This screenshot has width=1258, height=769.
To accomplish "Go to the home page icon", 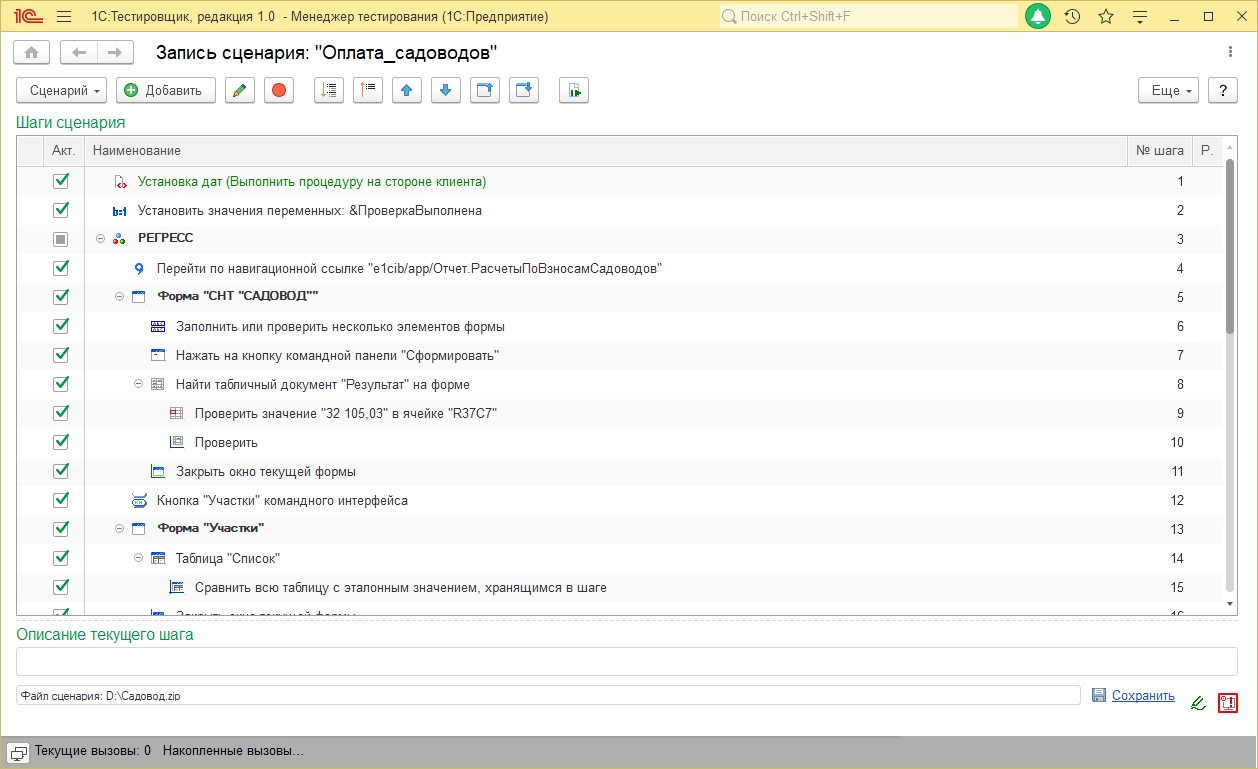I will coord(32,52).
